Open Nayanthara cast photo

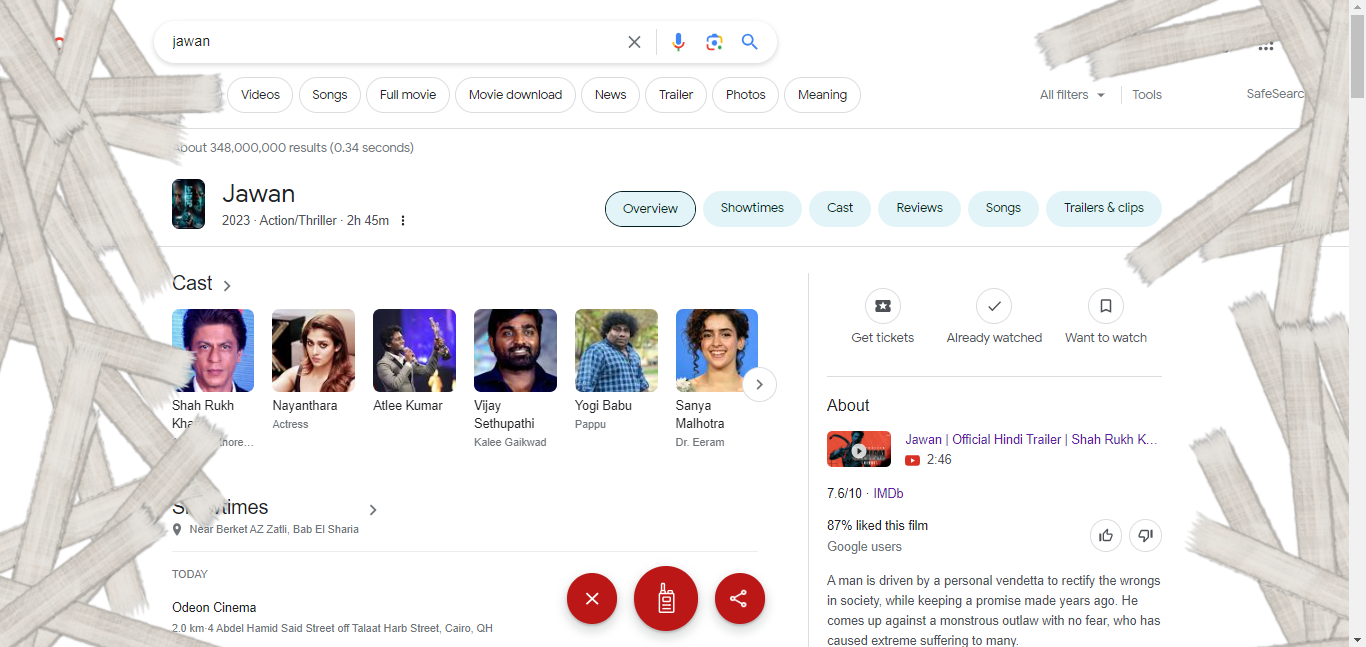pos(313,350)
